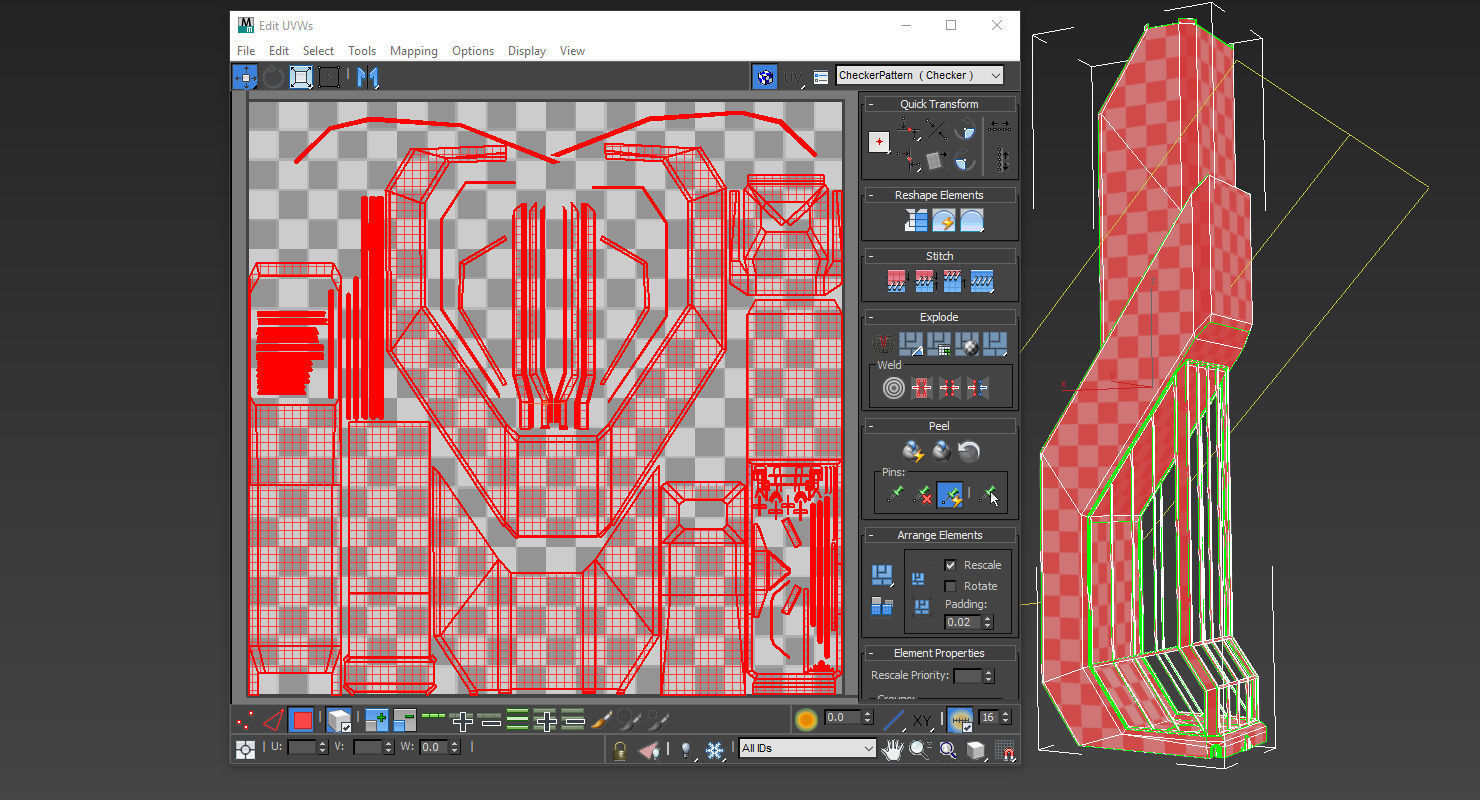1480x800 pixels.
Task: Open the File menu
Action: pos(246,51)
